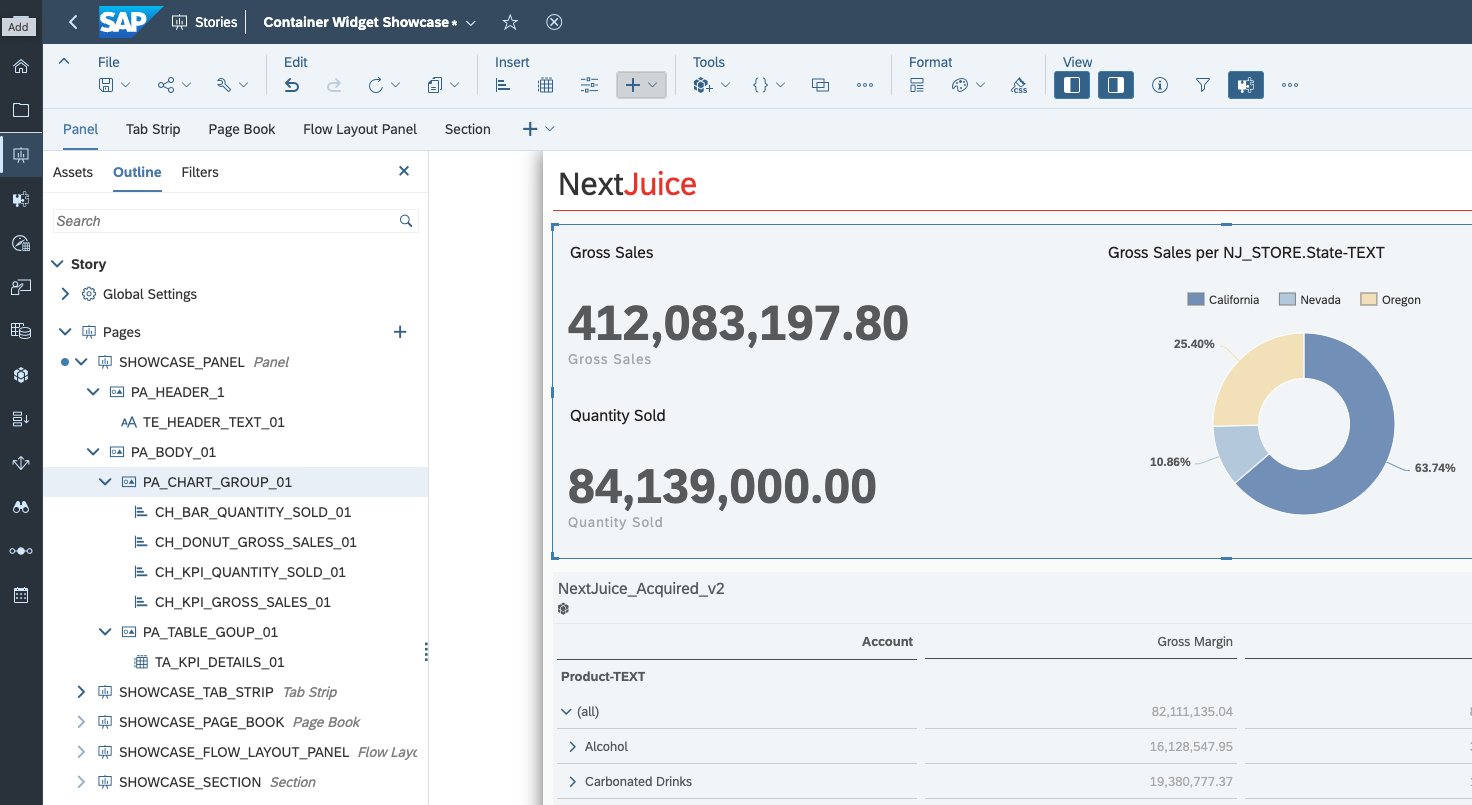Screen dimensions: 1472x805
Task: Edit CSS using the CSS icon under Format
Action: click(x=1018, y=85)
